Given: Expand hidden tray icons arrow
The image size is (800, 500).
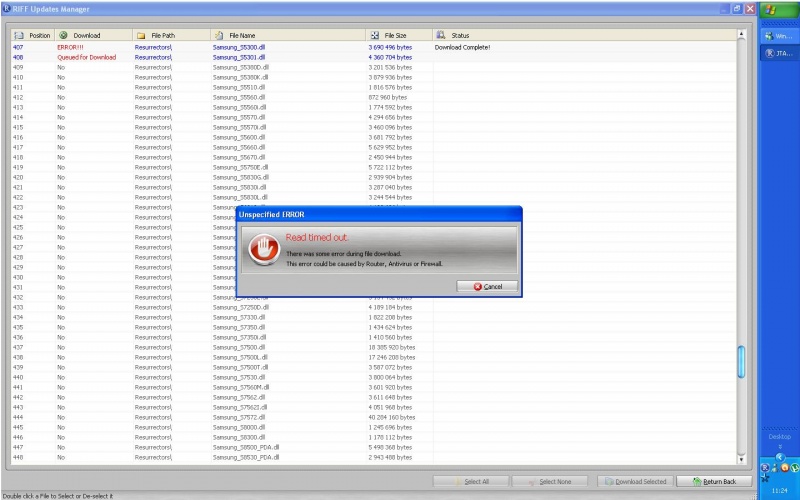Looking at the screenshot, I should point(780,457).
